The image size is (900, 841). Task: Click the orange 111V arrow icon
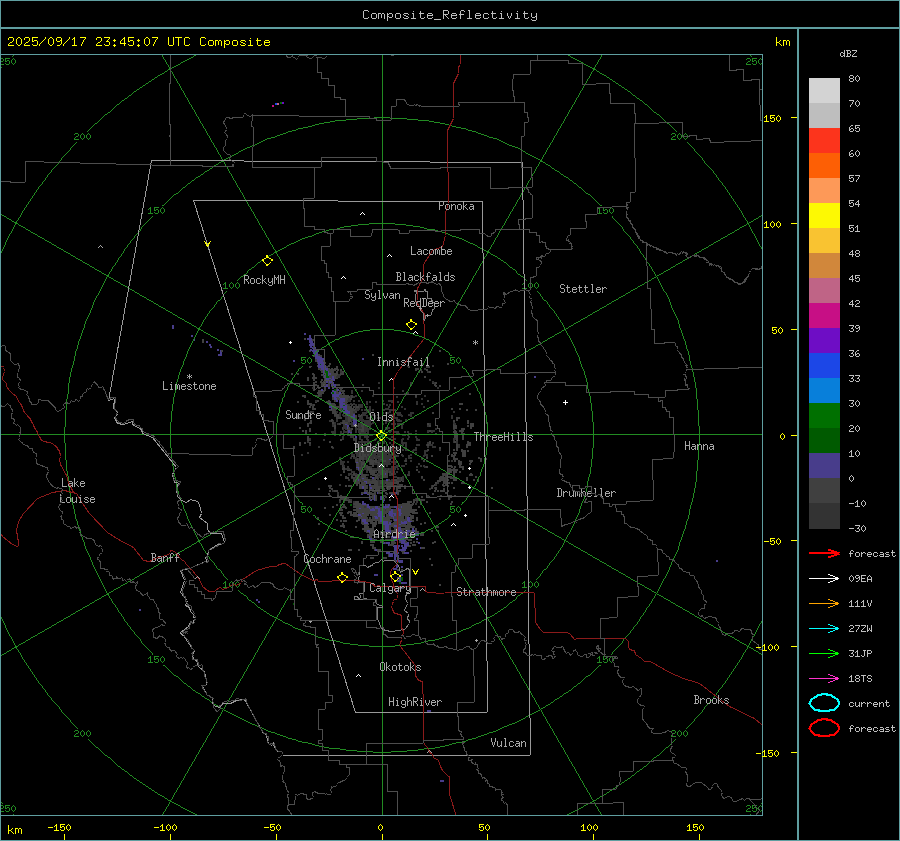click(823, 603)
